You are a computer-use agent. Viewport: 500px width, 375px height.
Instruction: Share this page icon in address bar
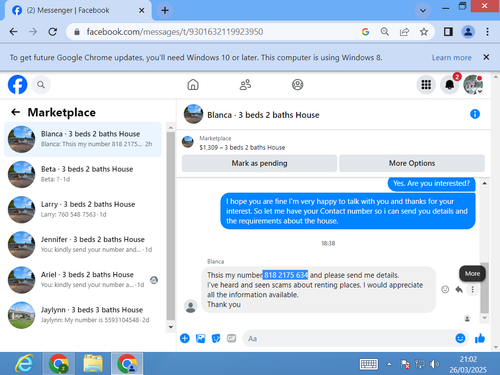[404, 32]
